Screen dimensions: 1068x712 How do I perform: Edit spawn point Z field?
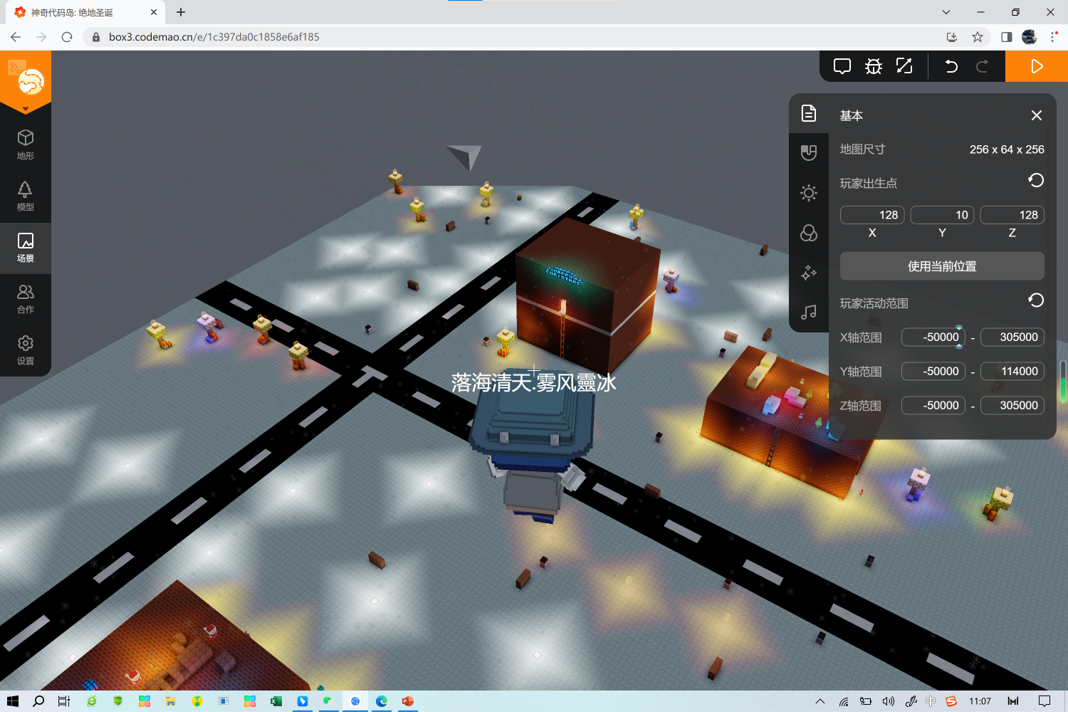click(x=1012, y=215)
